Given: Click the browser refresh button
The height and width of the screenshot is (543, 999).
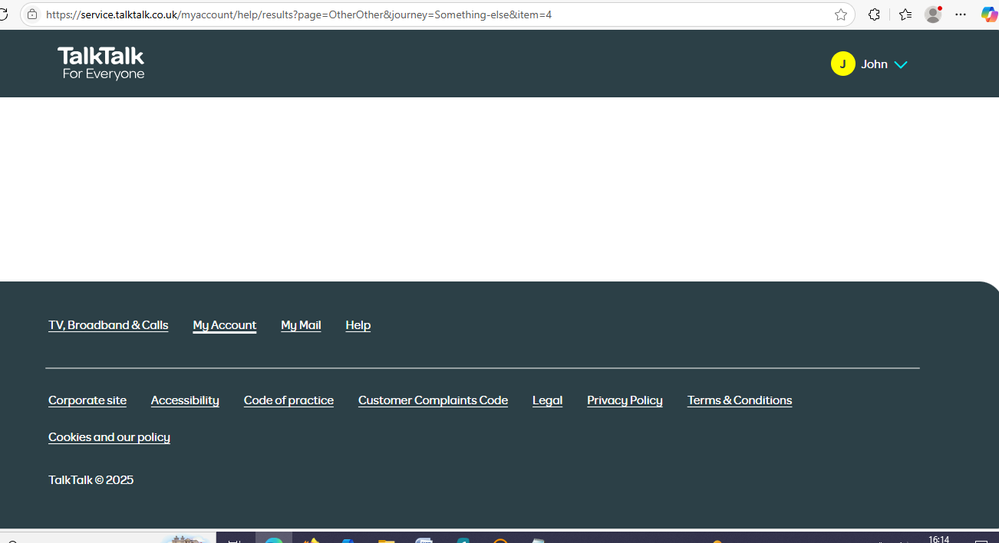Looking at the screenshot, I should 3,14.
